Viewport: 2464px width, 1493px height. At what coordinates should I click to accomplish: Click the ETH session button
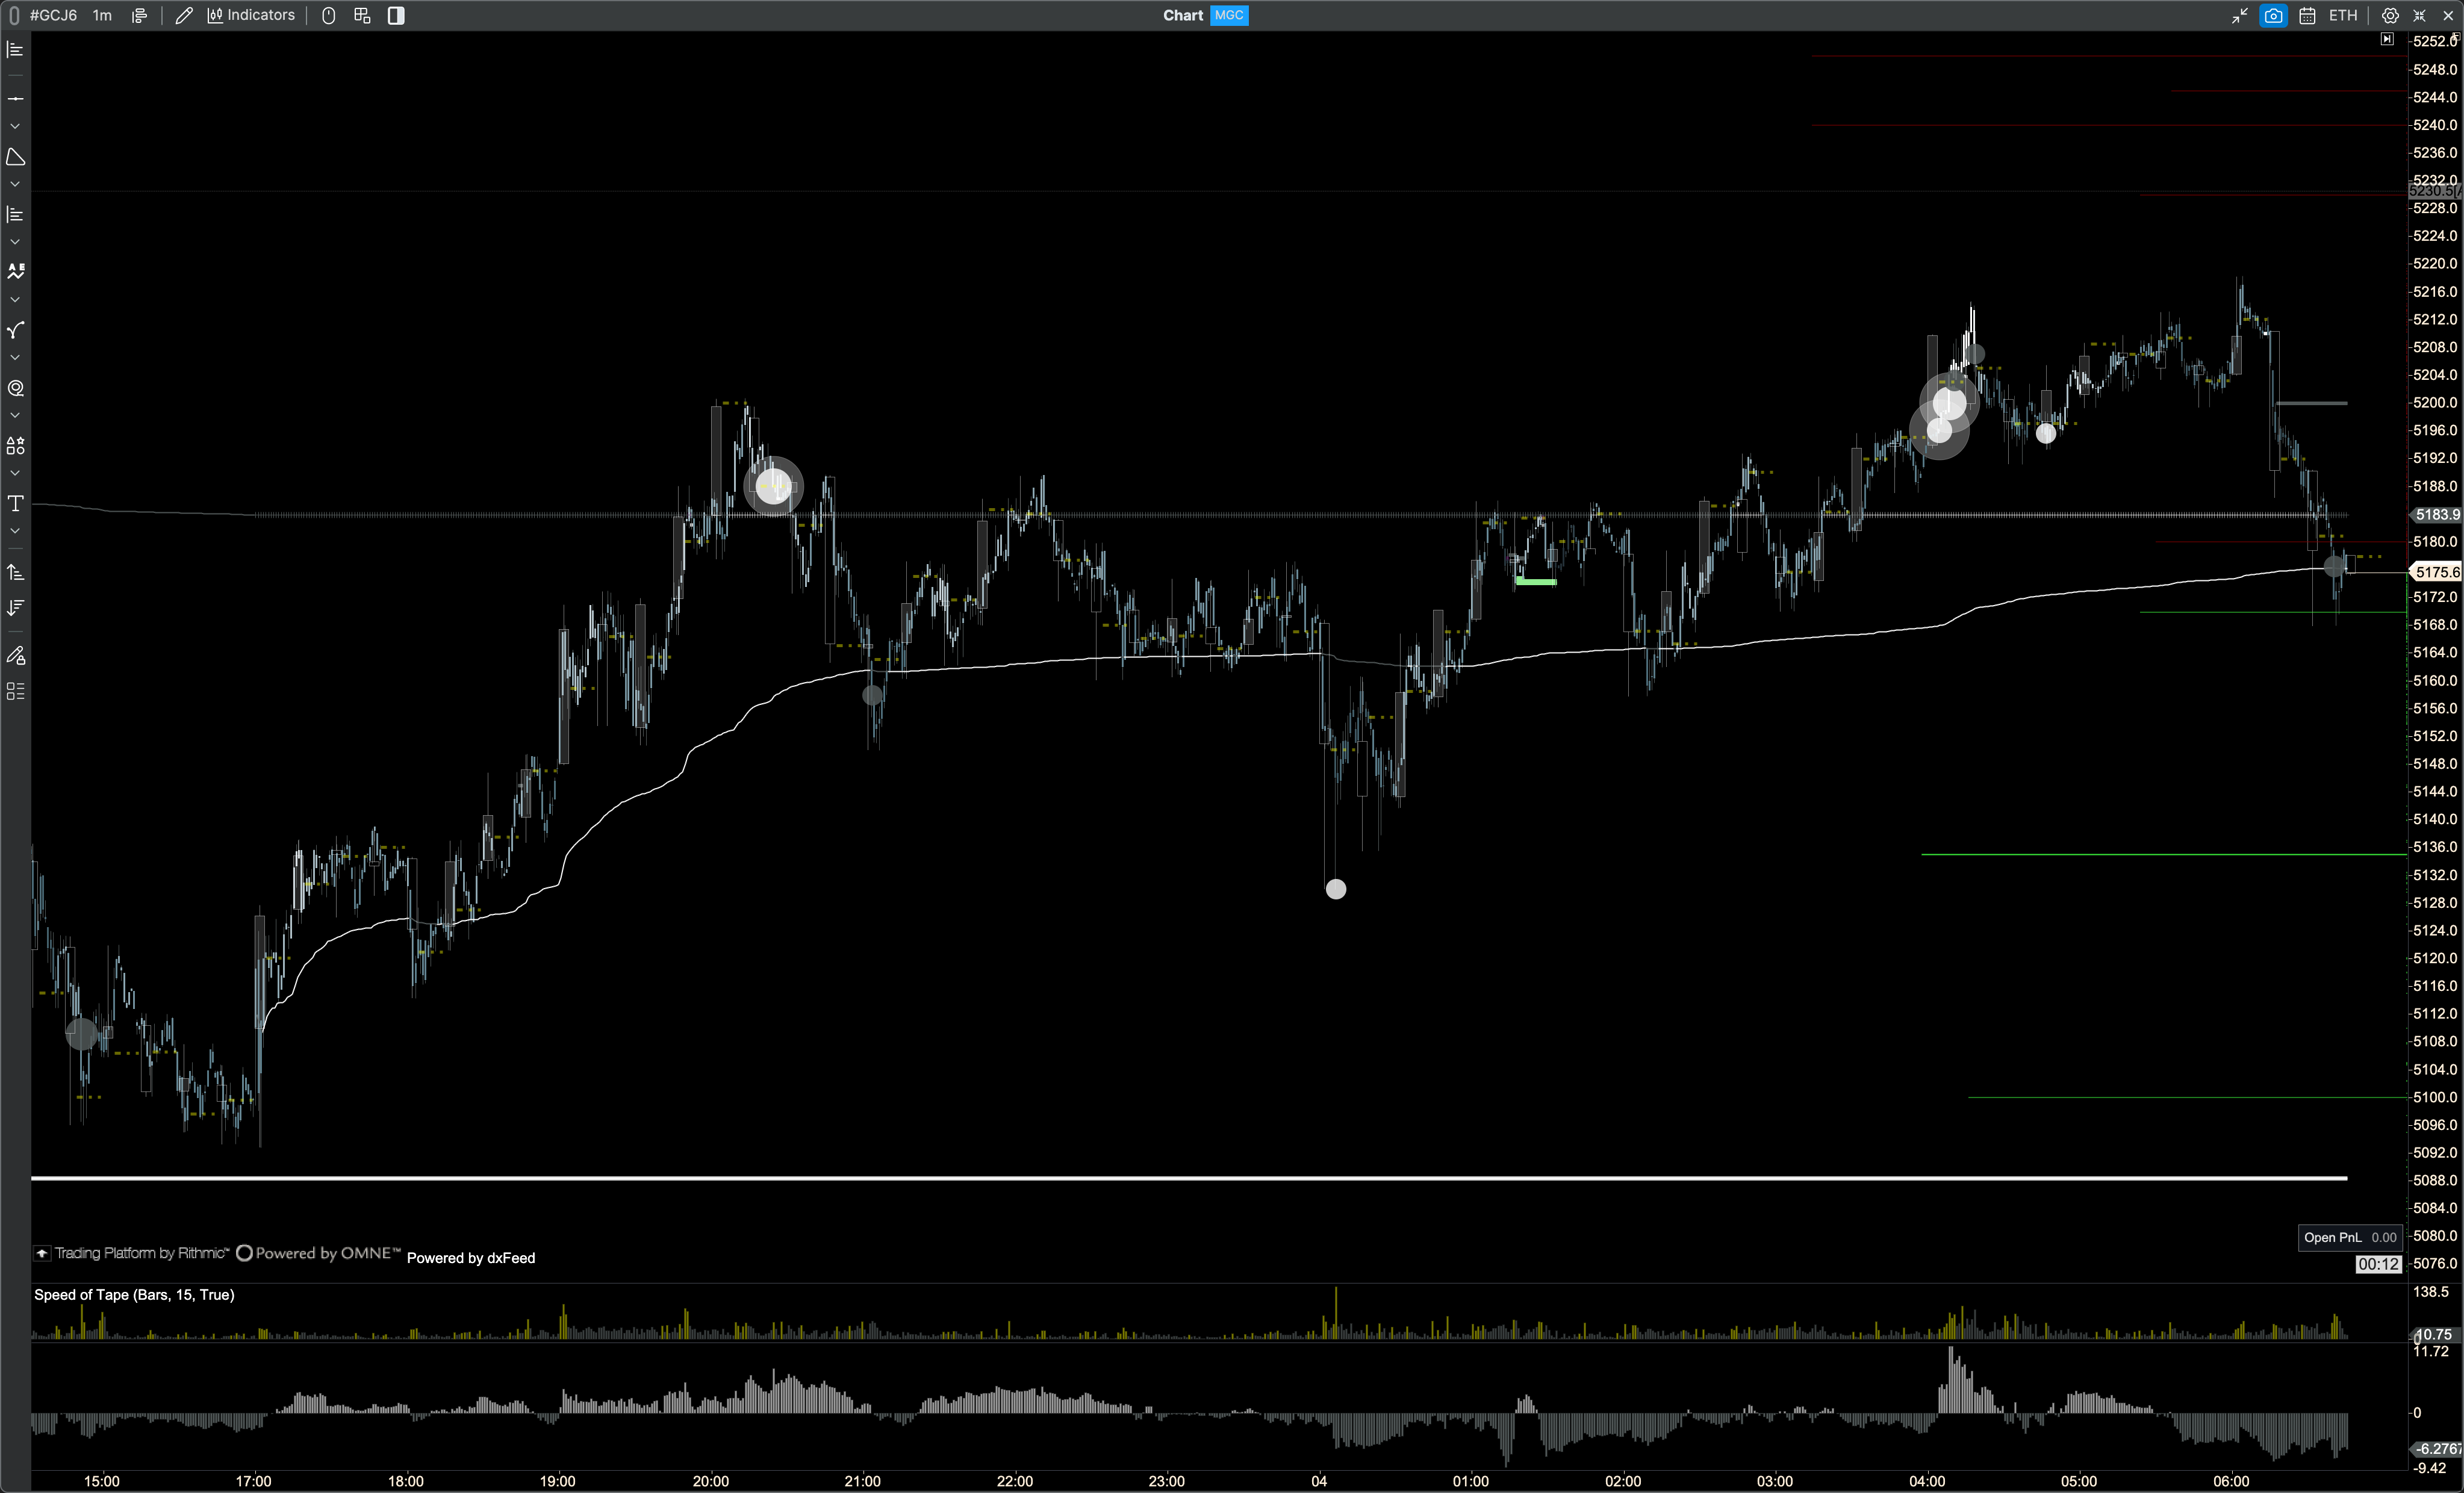pyautogui.click(x=2342, y=15)
